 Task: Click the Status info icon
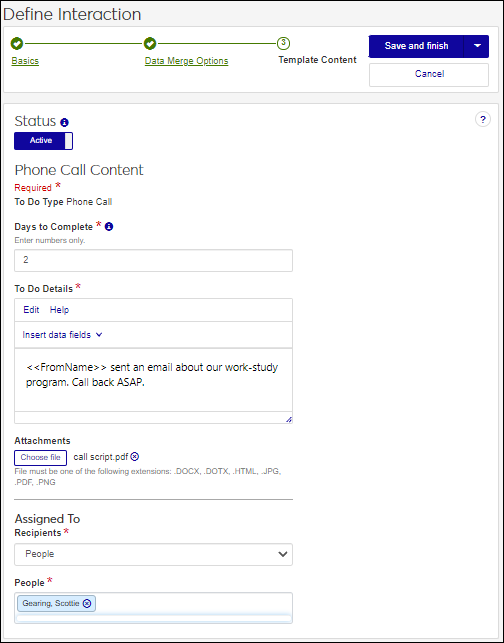coord(64,122)
